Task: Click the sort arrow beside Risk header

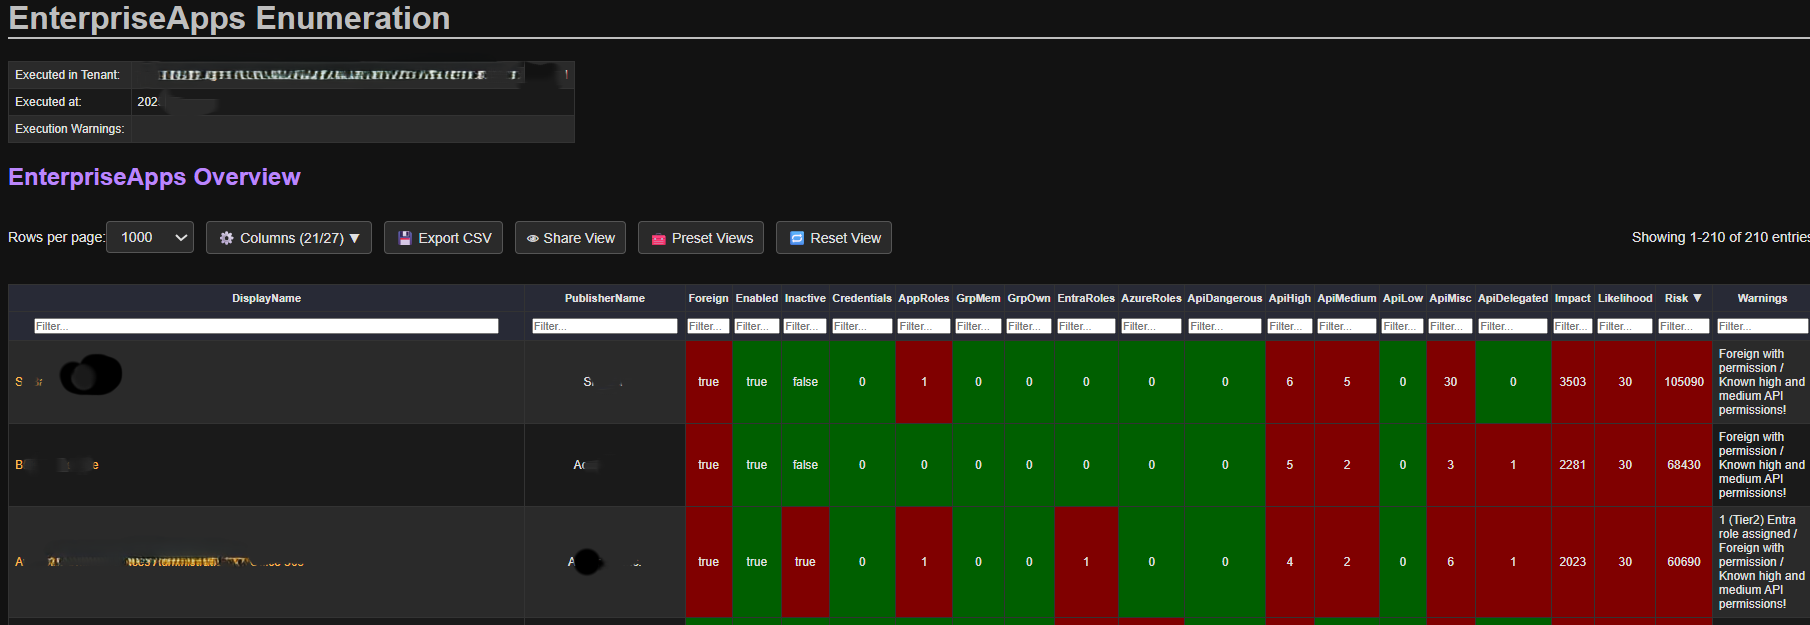Action: (x=1697, y=298)
